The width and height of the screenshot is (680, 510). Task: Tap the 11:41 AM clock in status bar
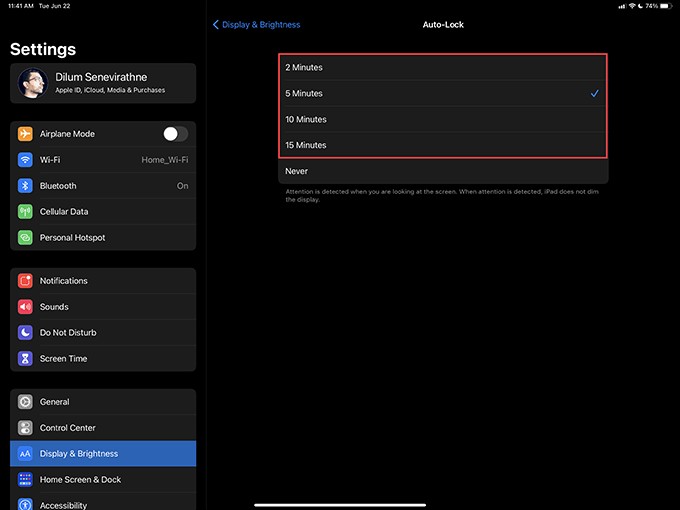click(x=21, y=6)
